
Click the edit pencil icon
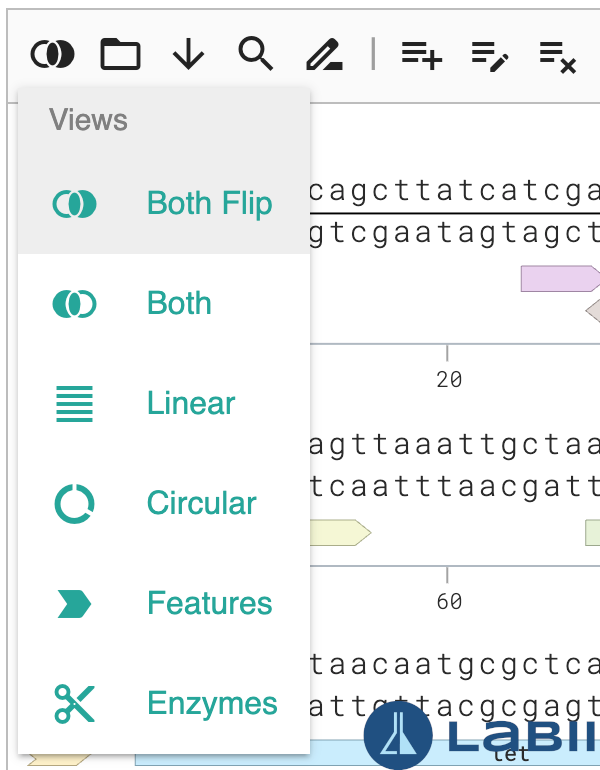point(324,54)
